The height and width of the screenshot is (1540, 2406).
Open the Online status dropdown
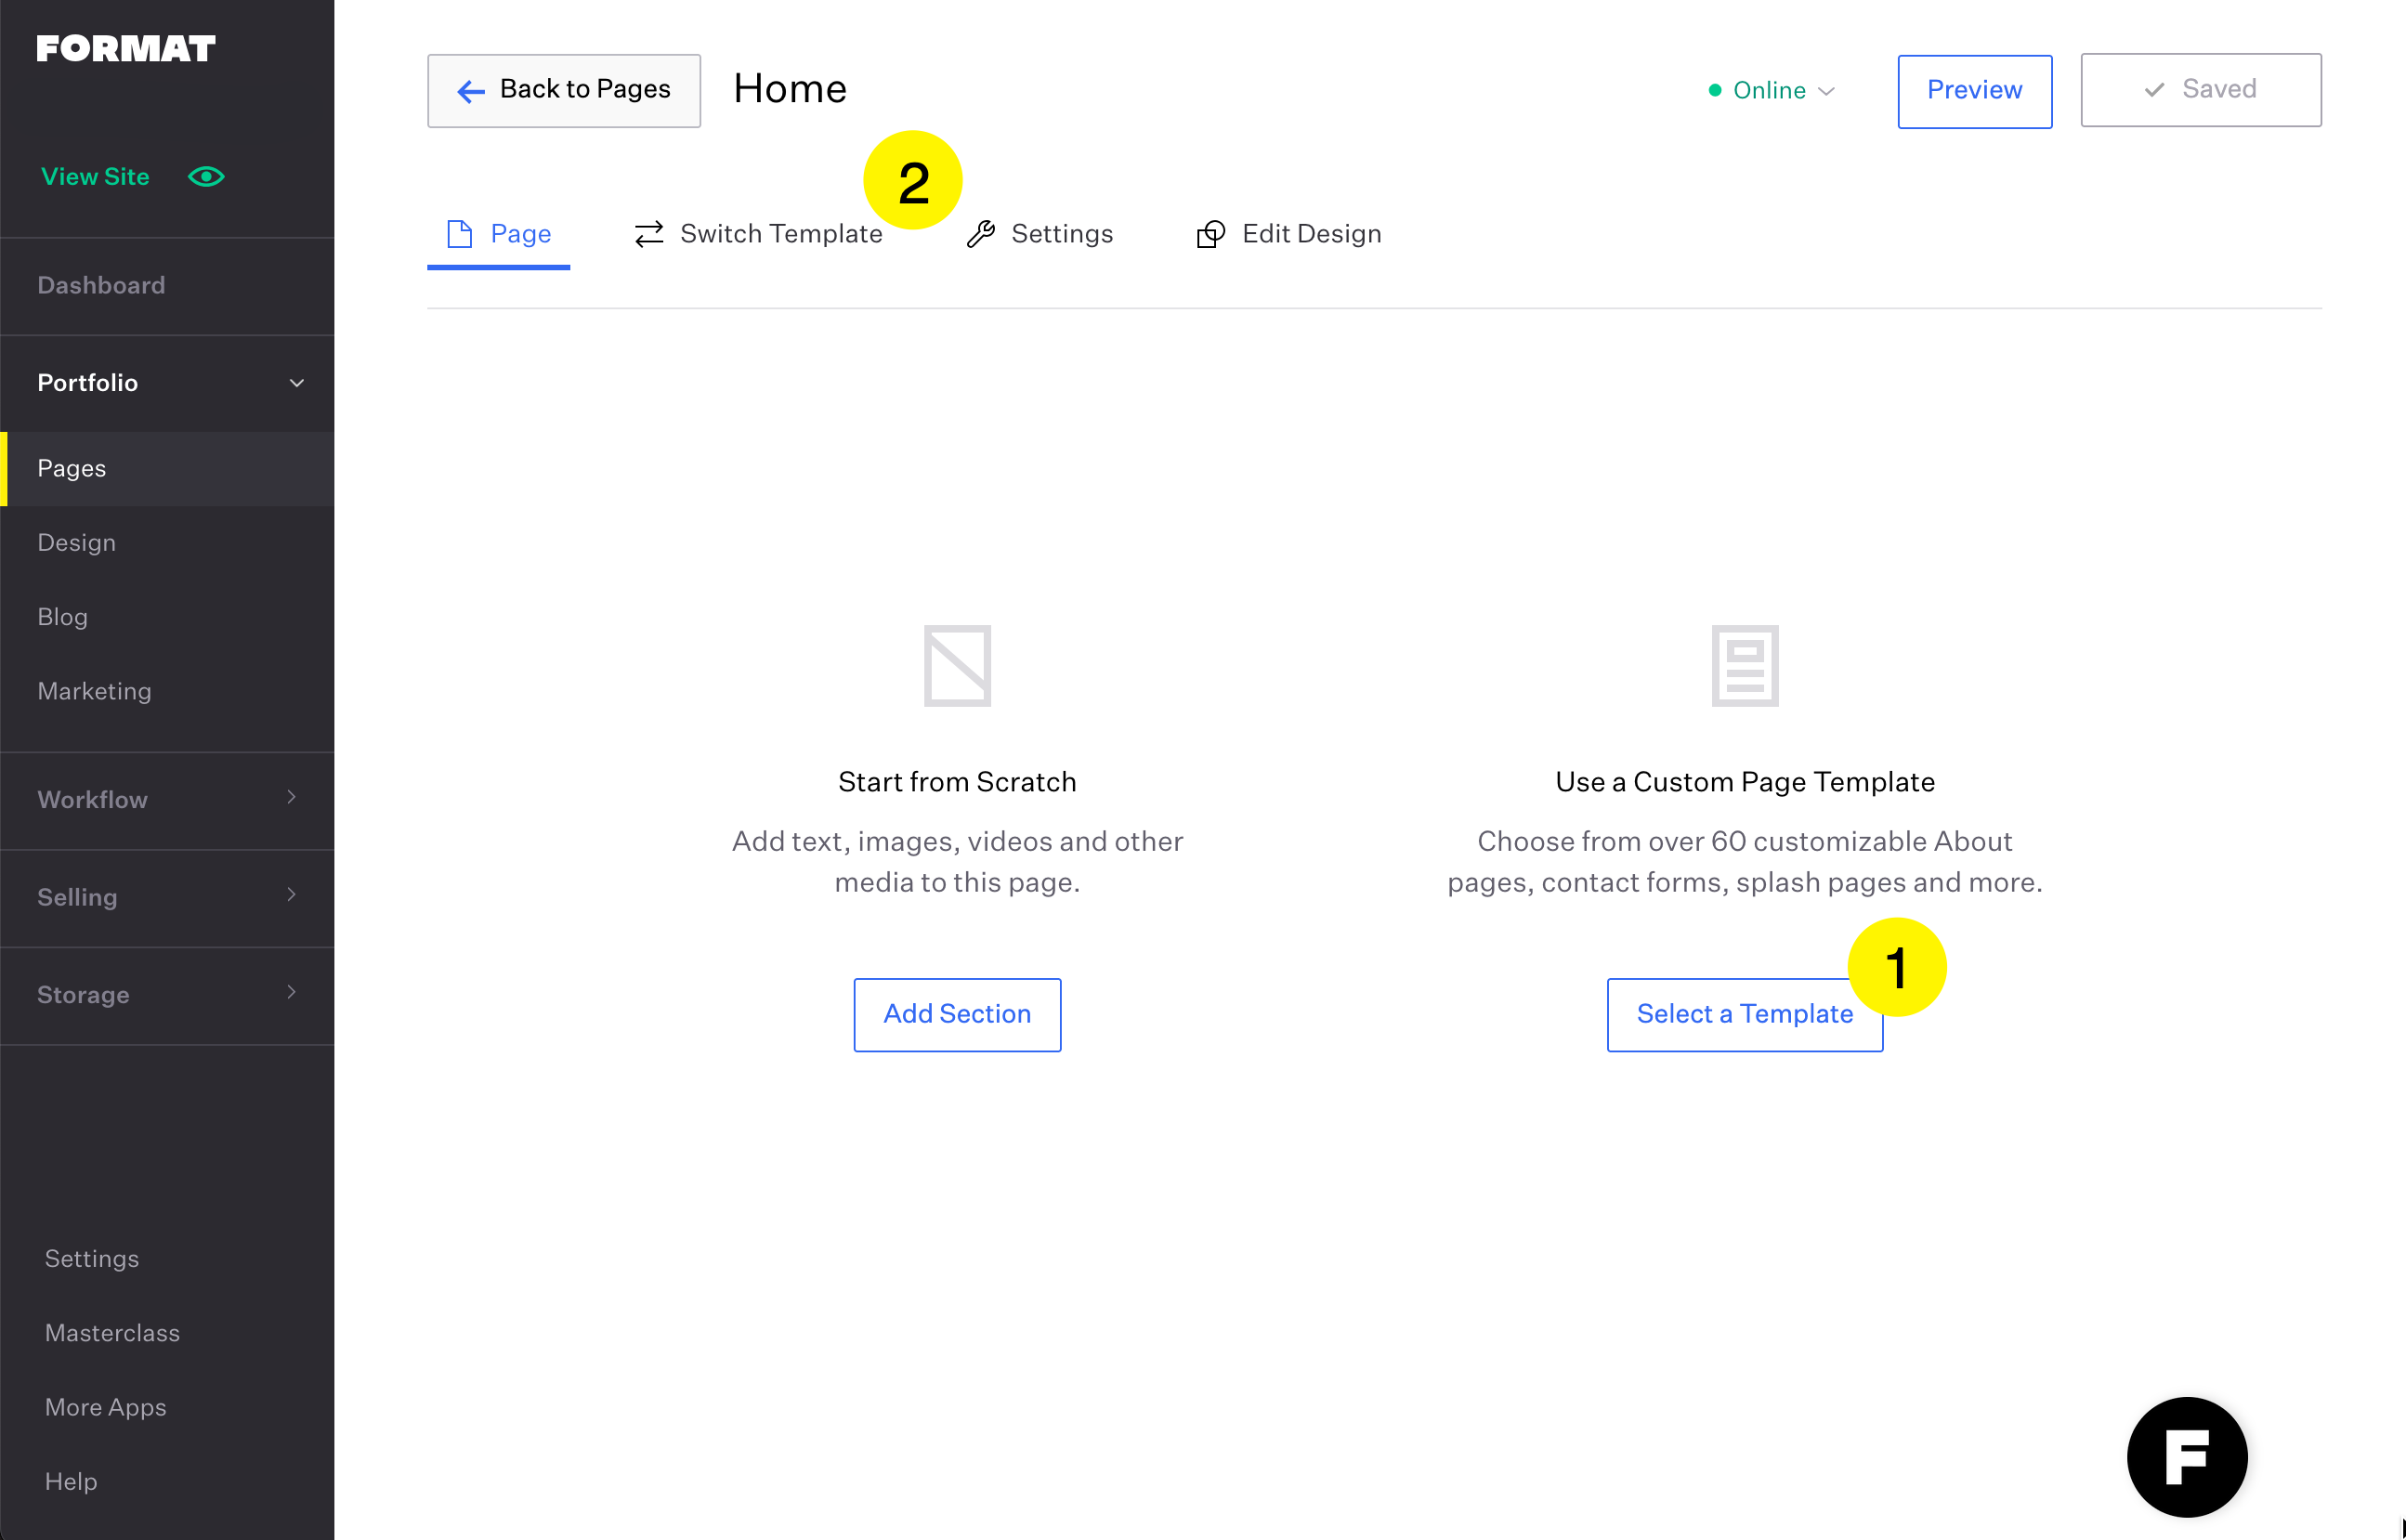(1772, 91)
